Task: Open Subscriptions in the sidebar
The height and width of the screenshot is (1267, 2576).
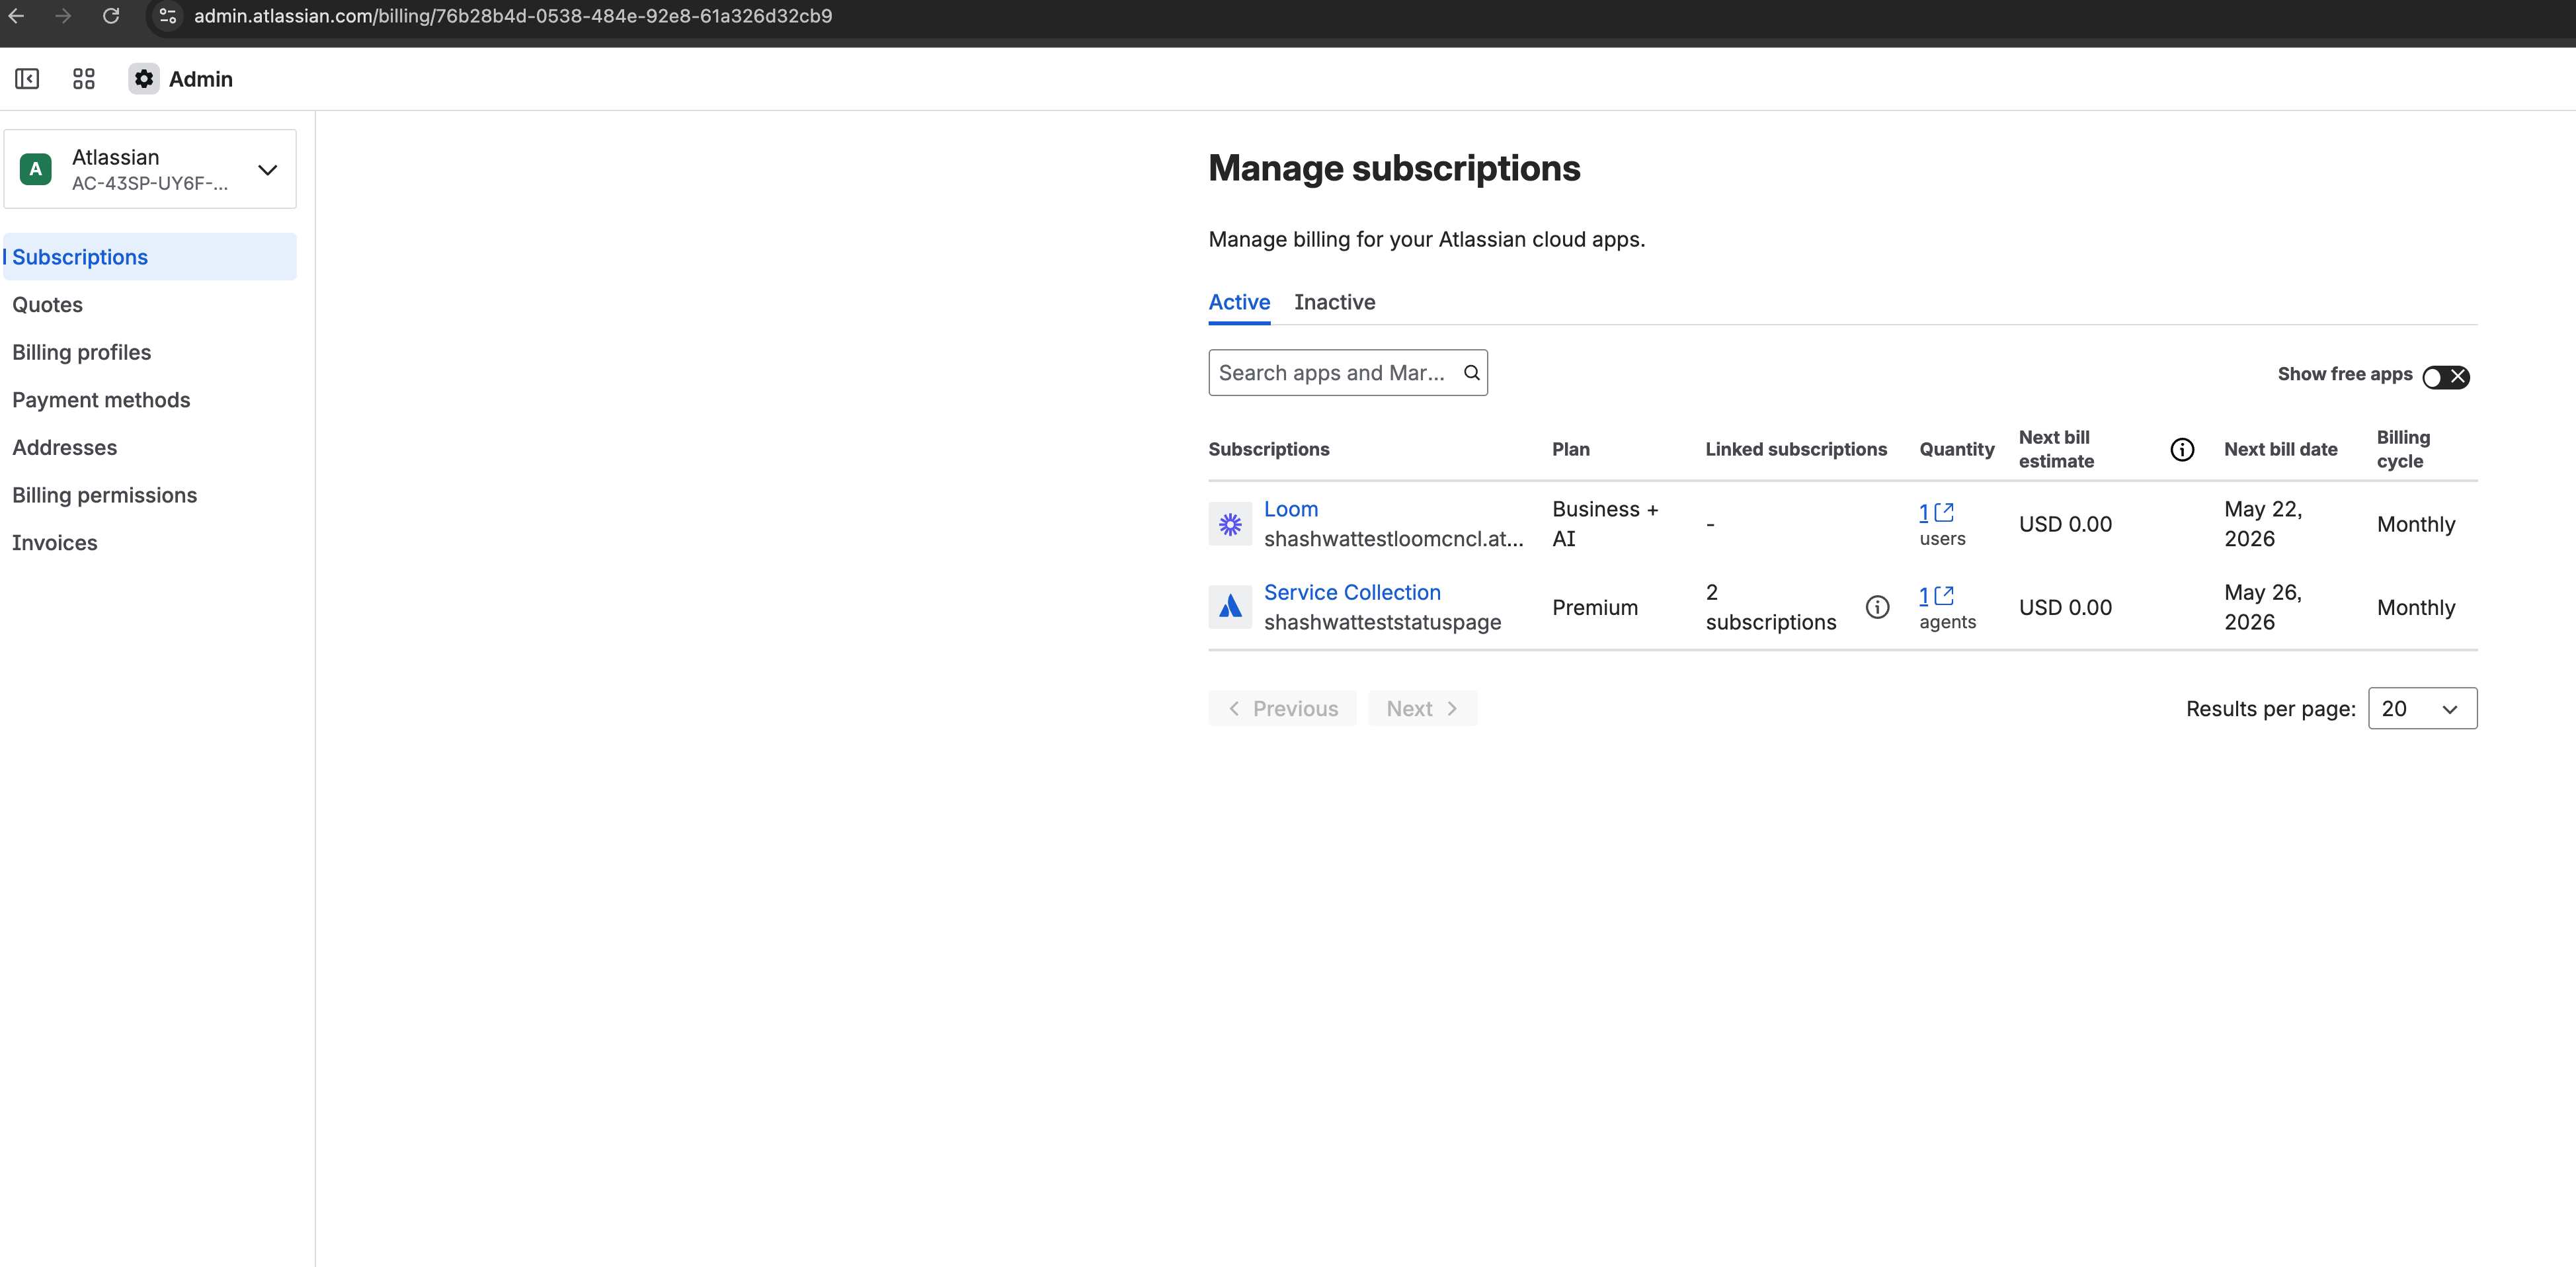Action: (x=150, y=257)
